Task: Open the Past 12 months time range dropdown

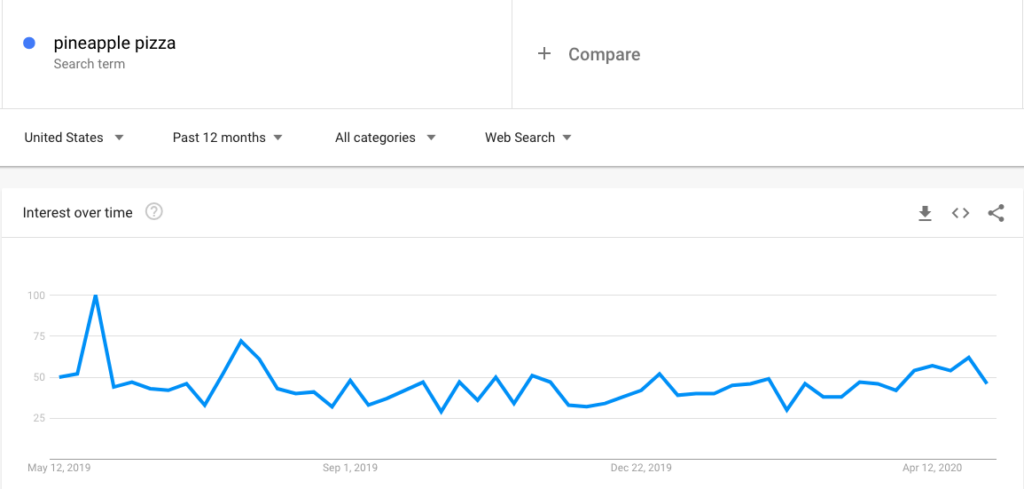Action: point(227,138)
